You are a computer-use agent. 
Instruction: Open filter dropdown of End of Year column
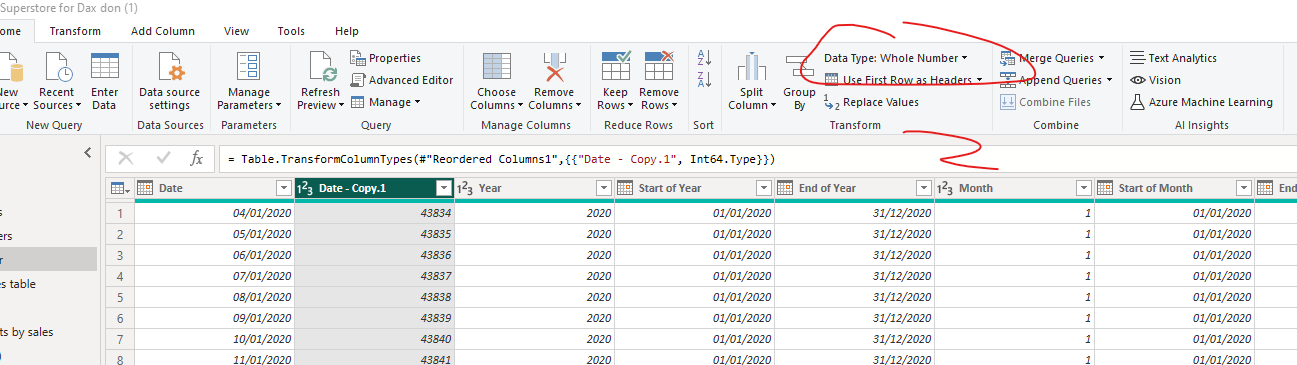(923, 188)
